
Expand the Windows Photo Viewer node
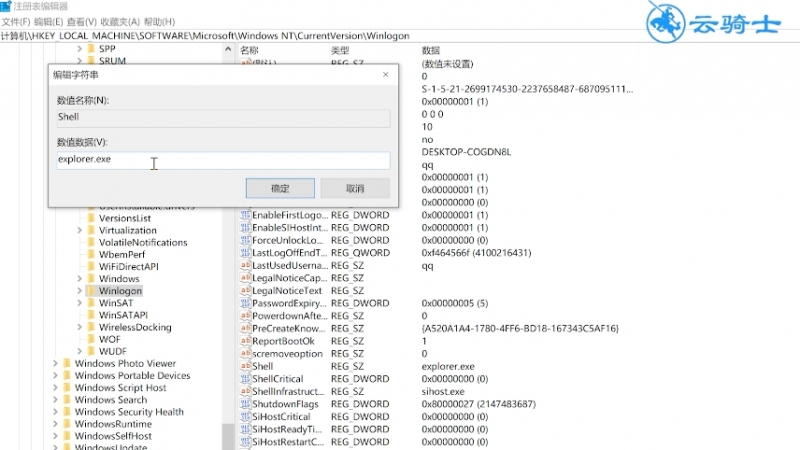point(55,363)
